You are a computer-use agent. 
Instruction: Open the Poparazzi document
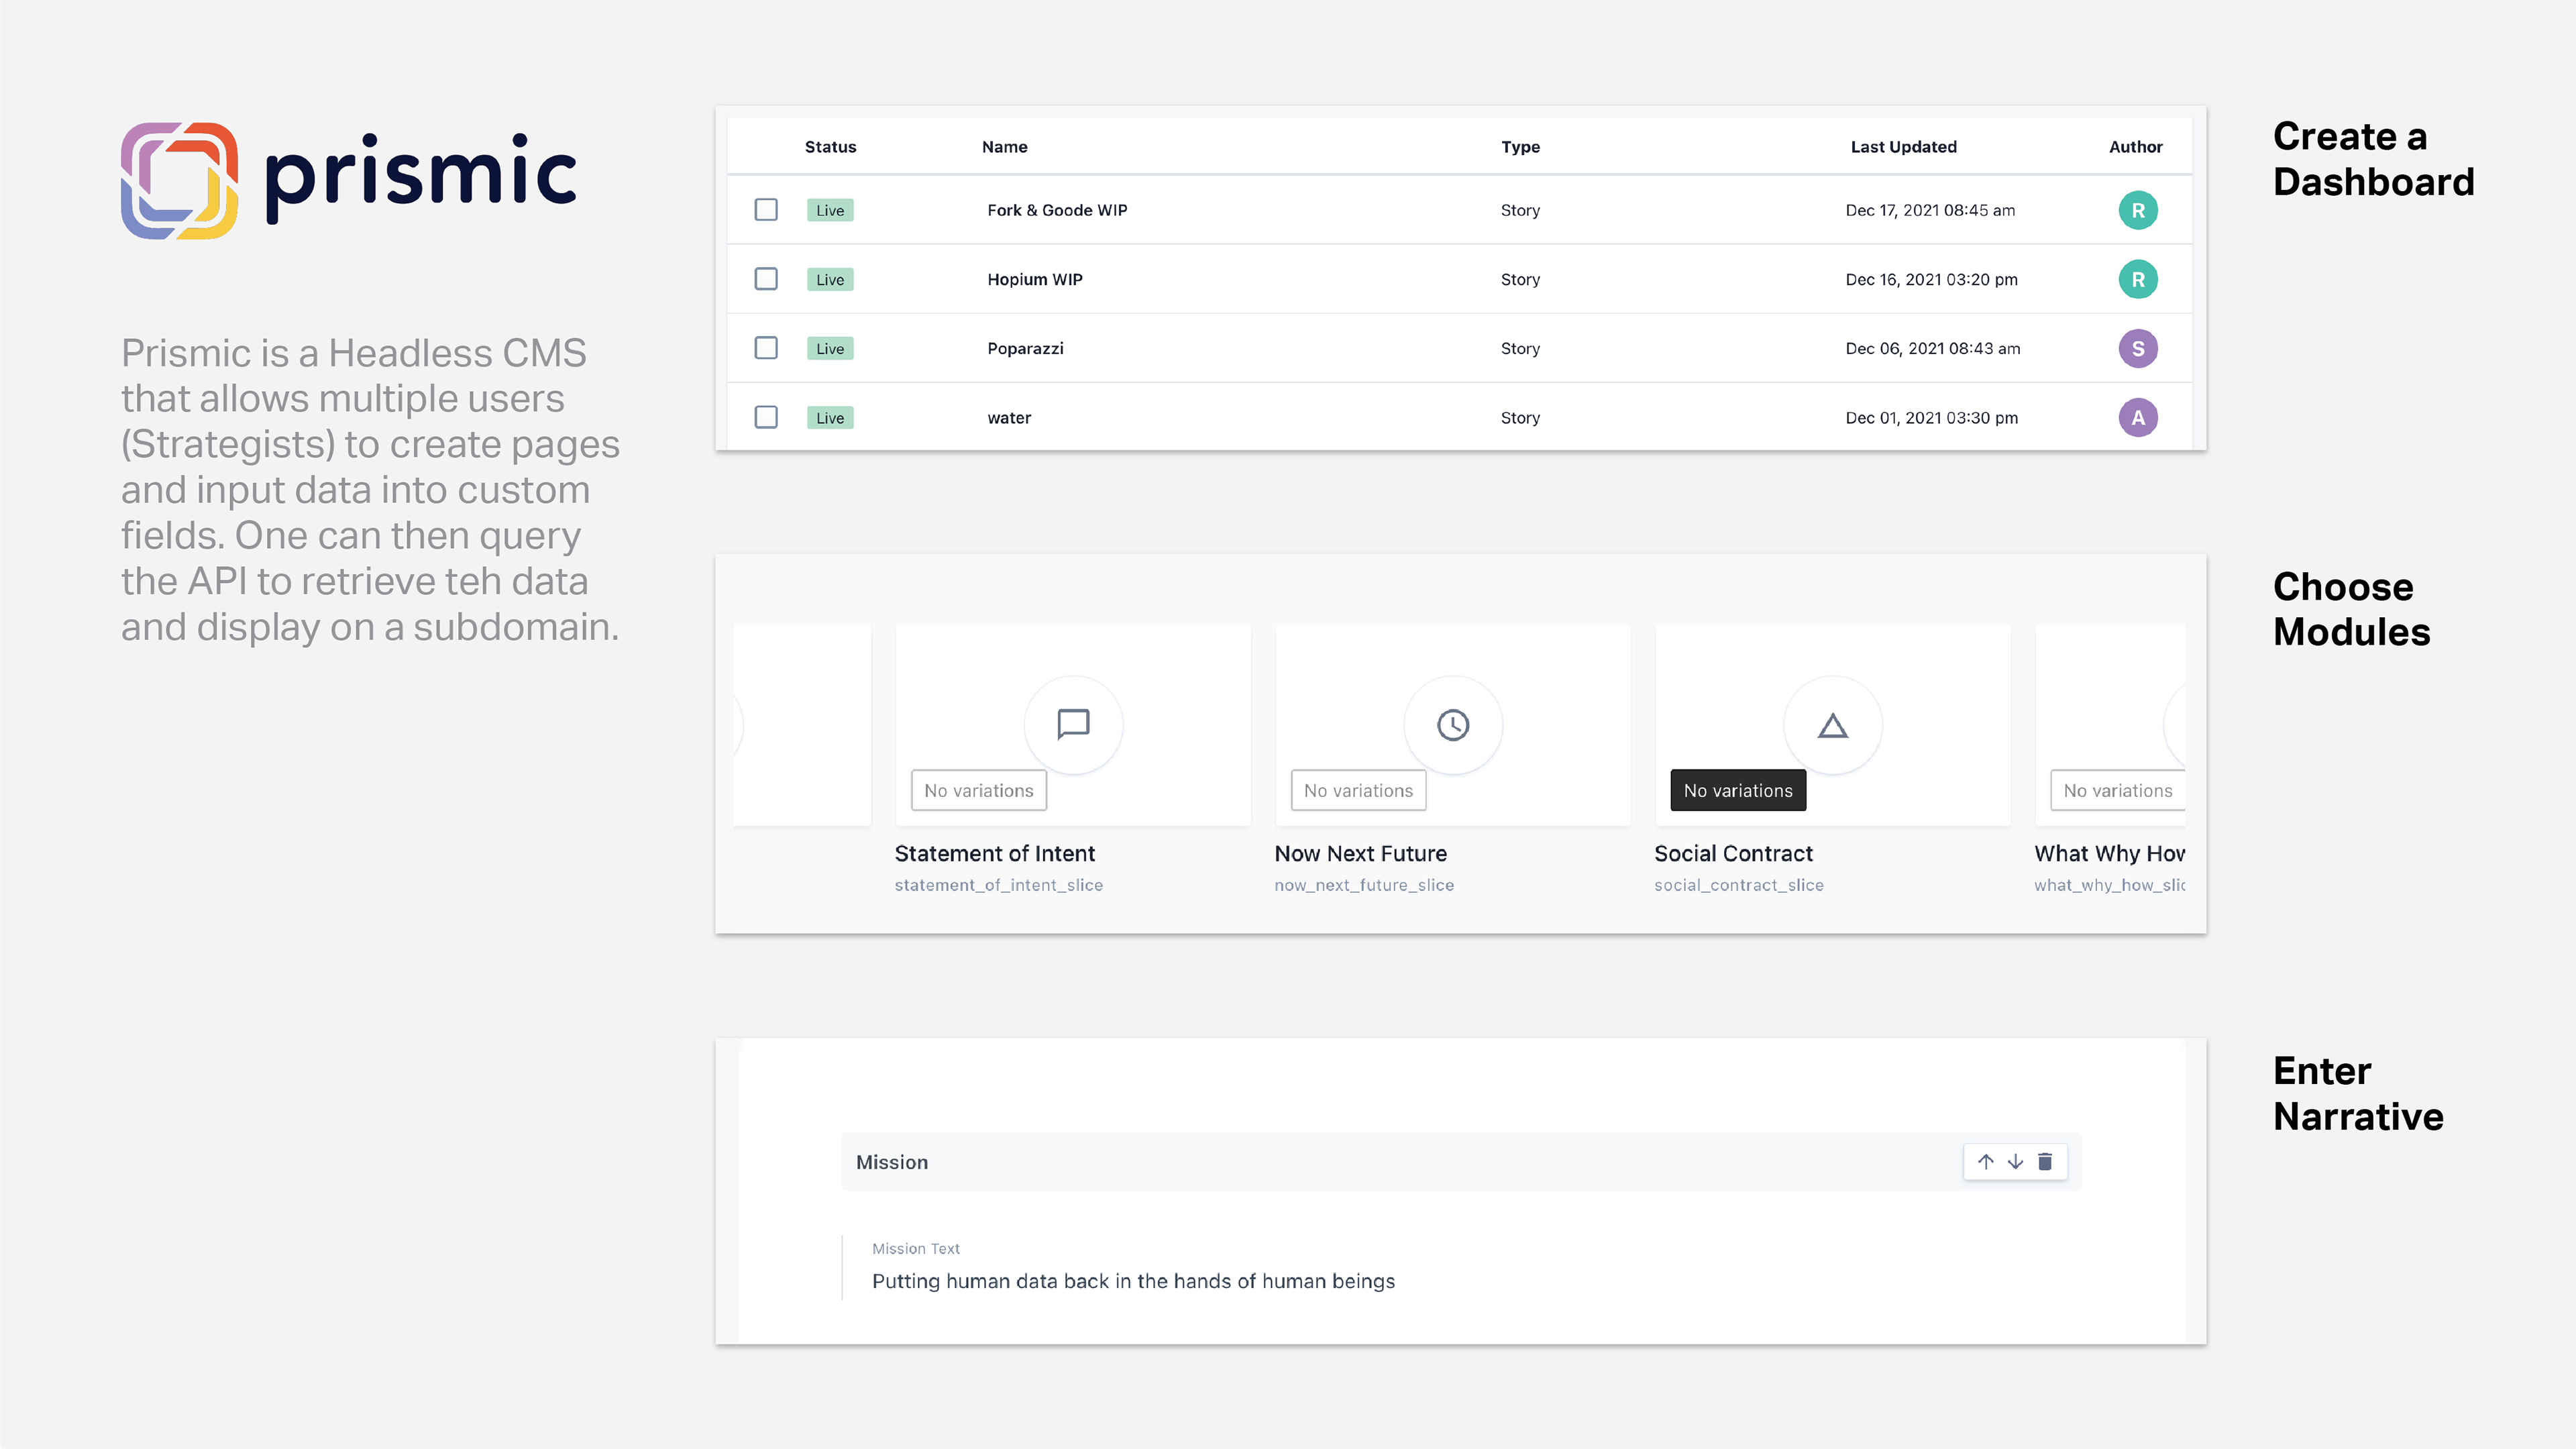1025,348
